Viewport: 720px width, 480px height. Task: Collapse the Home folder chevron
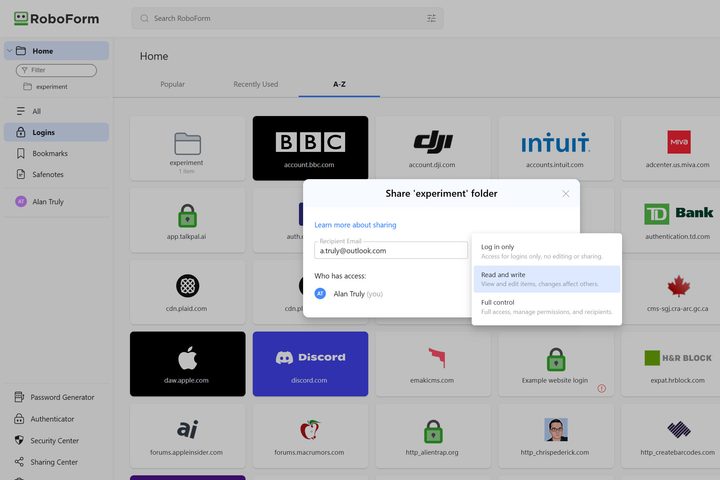point(10,51)
